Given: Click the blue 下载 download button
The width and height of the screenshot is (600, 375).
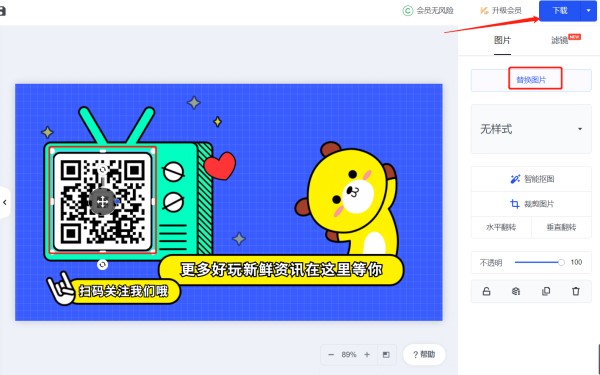Looking at the screenshot, I should tap(560, 10).
